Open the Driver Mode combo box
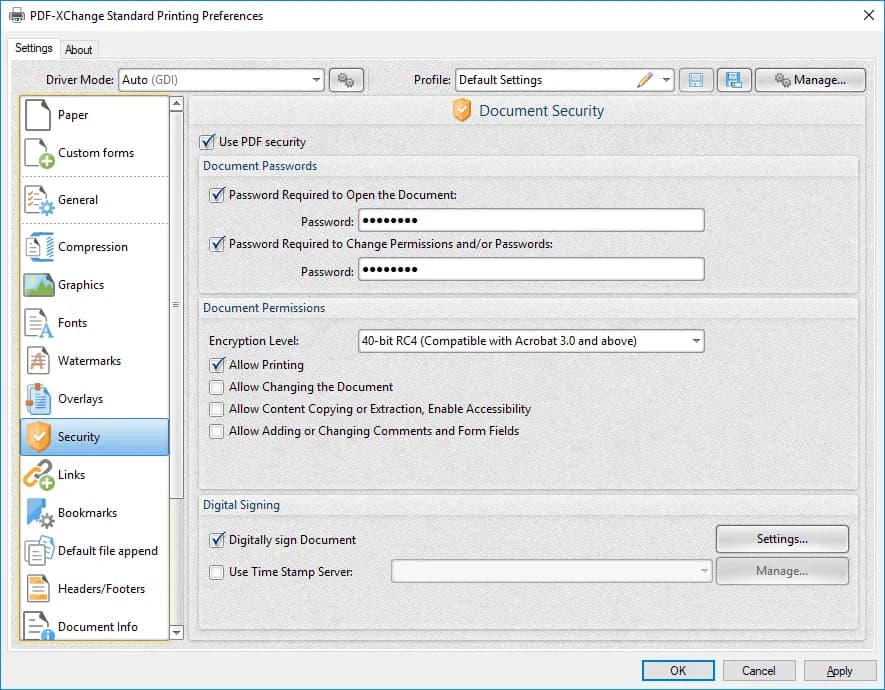Screen dimensions: 885x690 [221, 80]
